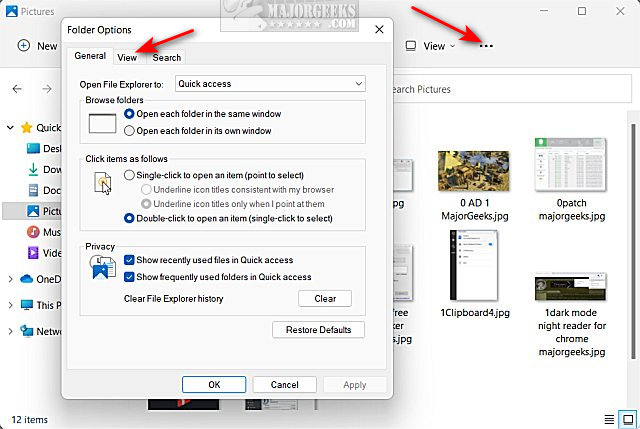Select the 1Clipboard4.jpg thumbnail
This screenshot has width=640, height=429.
click(473, 265)
